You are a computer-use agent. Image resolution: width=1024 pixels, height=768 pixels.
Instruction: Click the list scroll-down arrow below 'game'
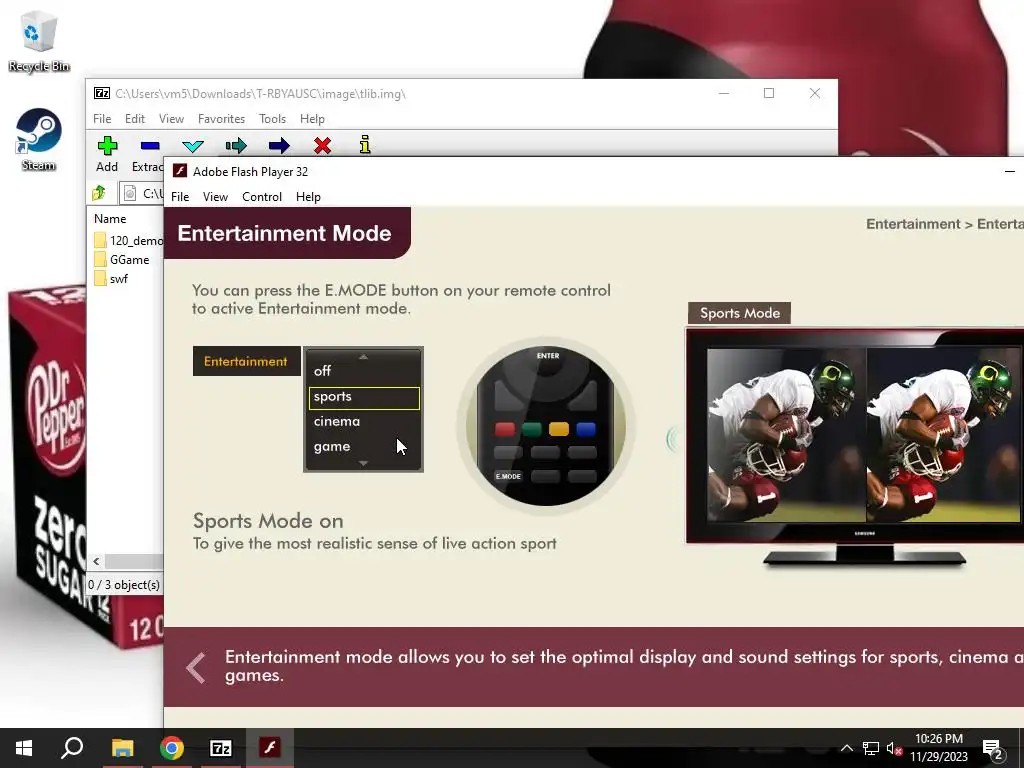[364, 463]
